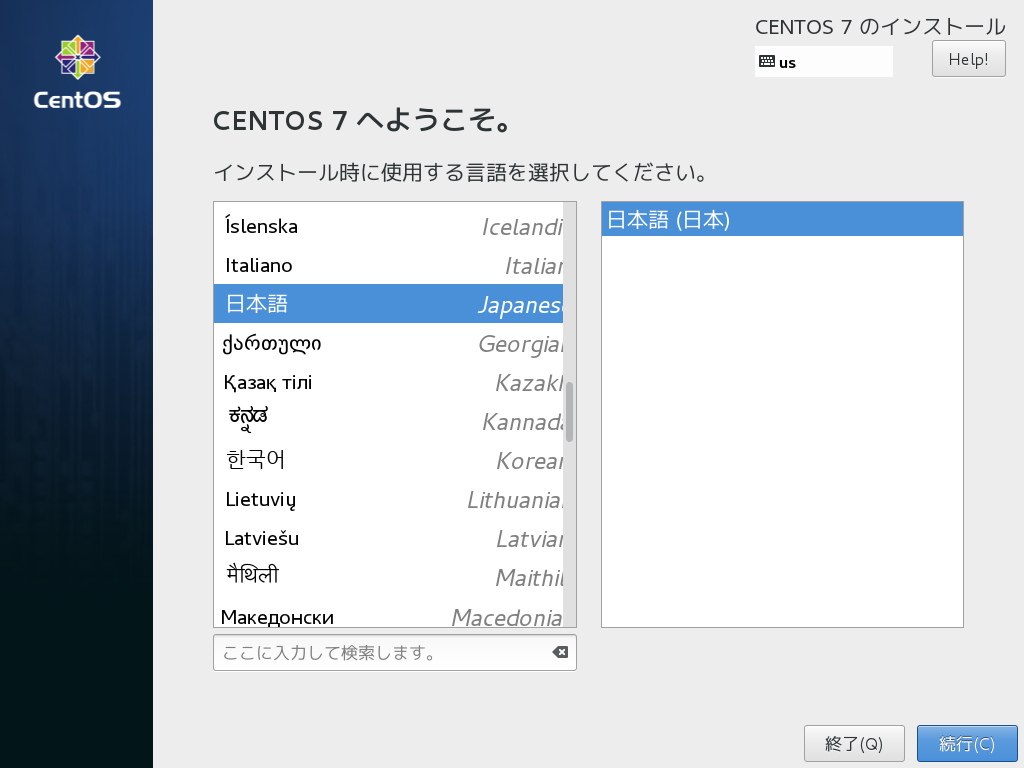The width and height of the screenshot is (1024, 768).
Task: Select the Maithili मैथिली language row
Action: (388, 577)
